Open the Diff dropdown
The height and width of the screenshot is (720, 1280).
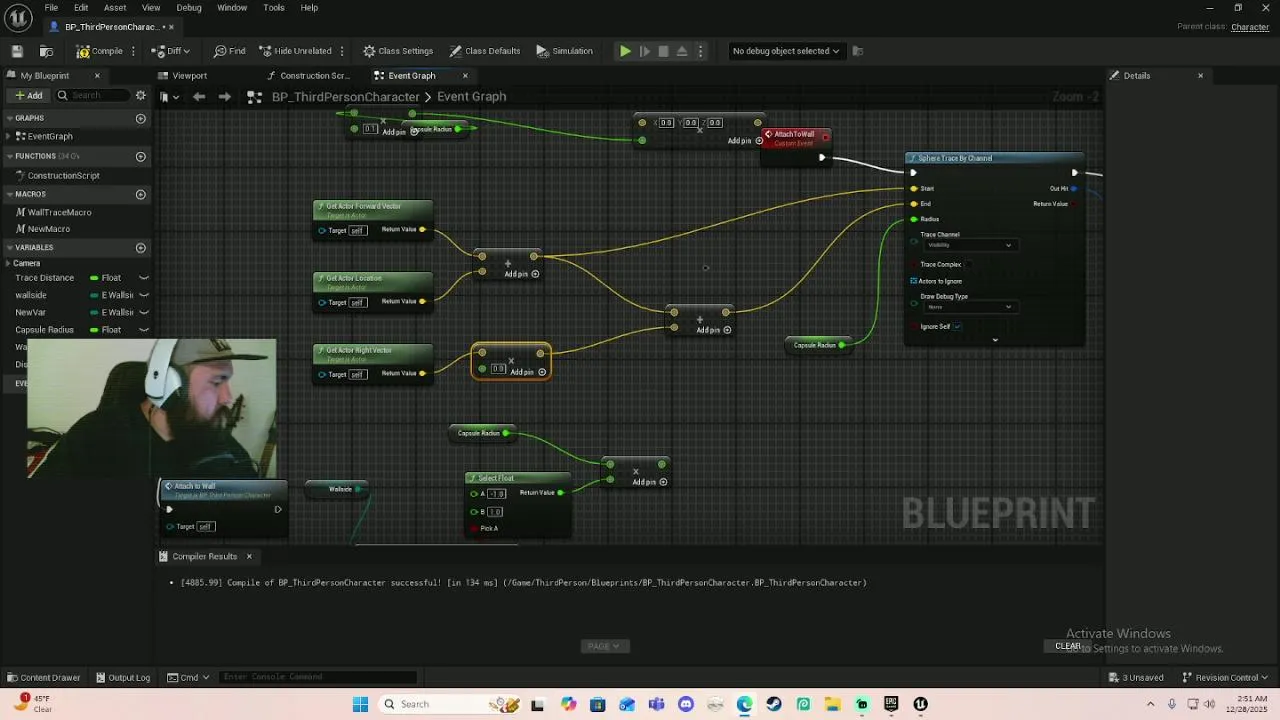(x=172, y=51)
